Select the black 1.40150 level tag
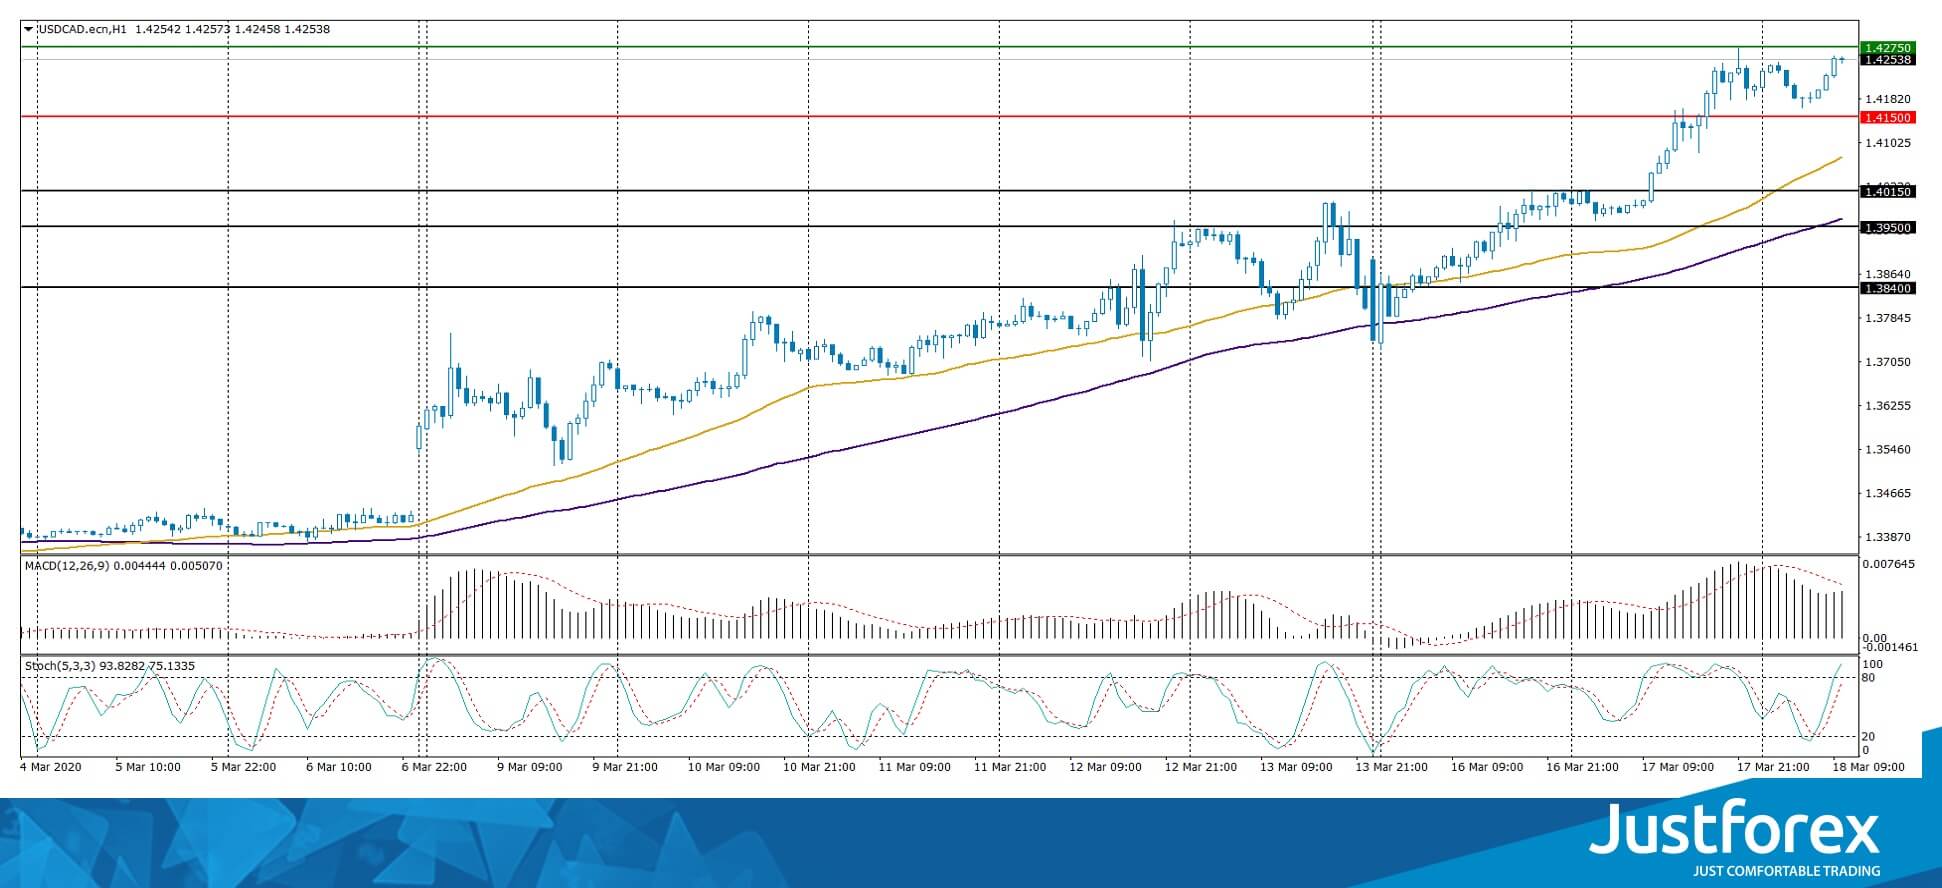Screen dimensions: 1942x888 1887,192
